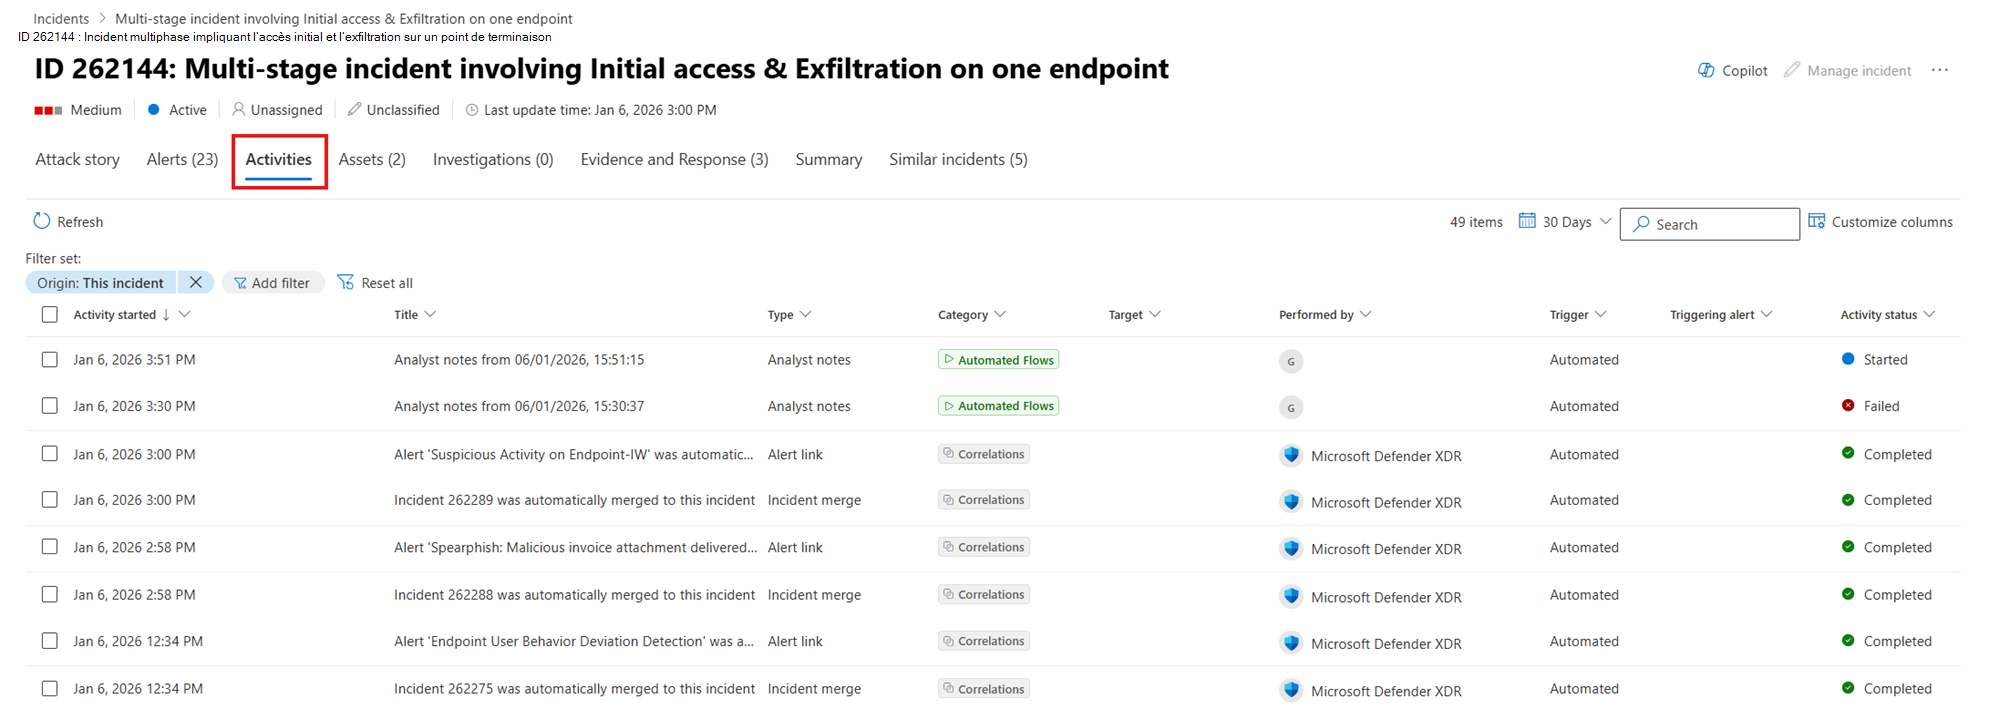This screenshot has width=2000, height=709.
Task: Click the Reset all filter icon
Action: click(346, 282)
